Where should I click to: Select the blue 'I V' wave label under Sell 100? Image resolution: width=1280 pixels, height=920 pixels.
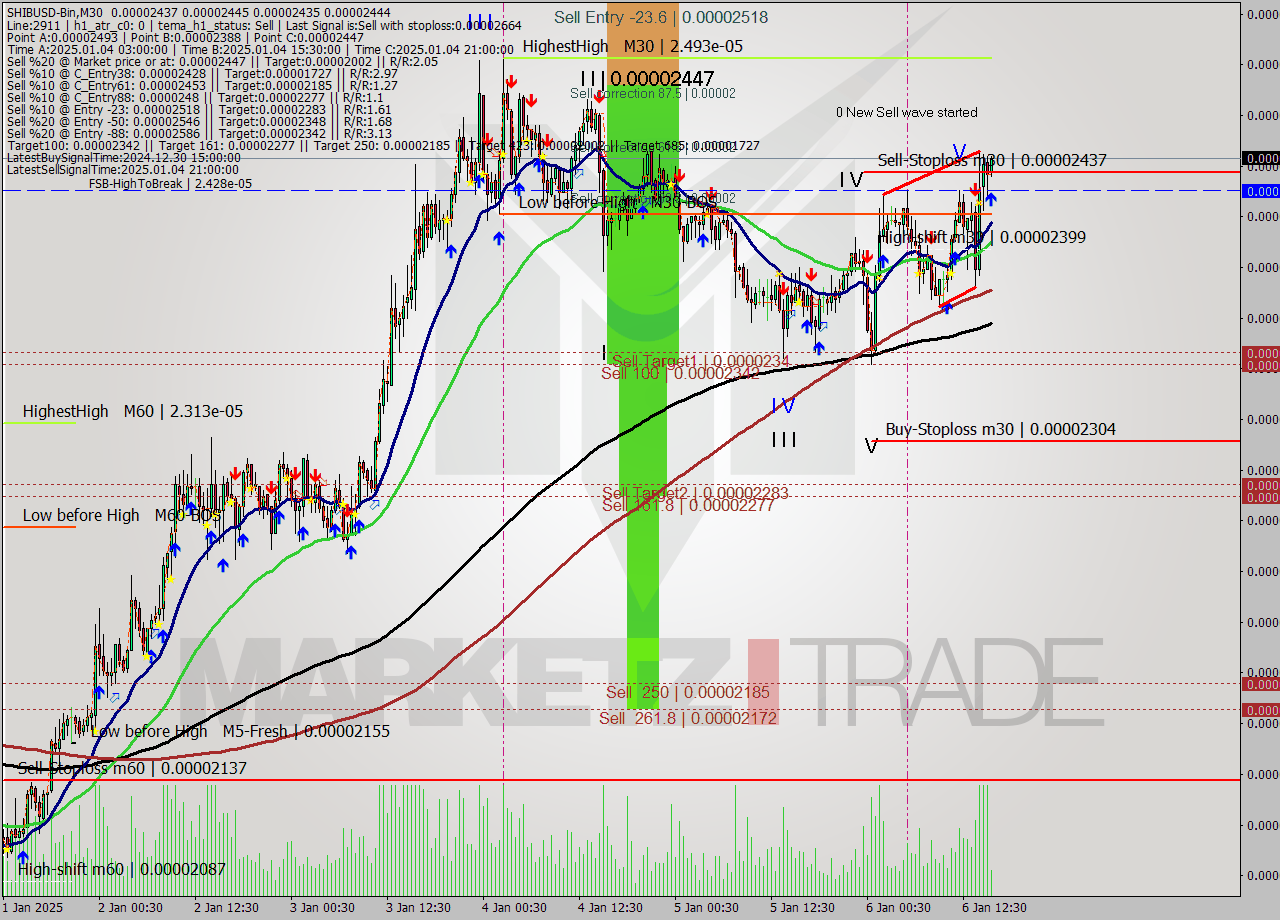tap(783, 405)
